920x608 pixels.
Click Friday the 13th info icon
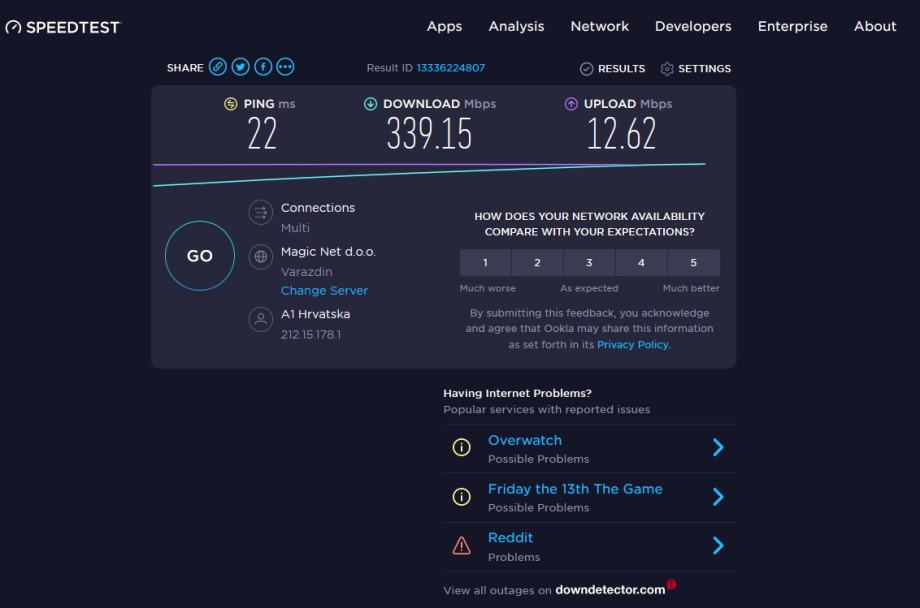tap(462, 496)
